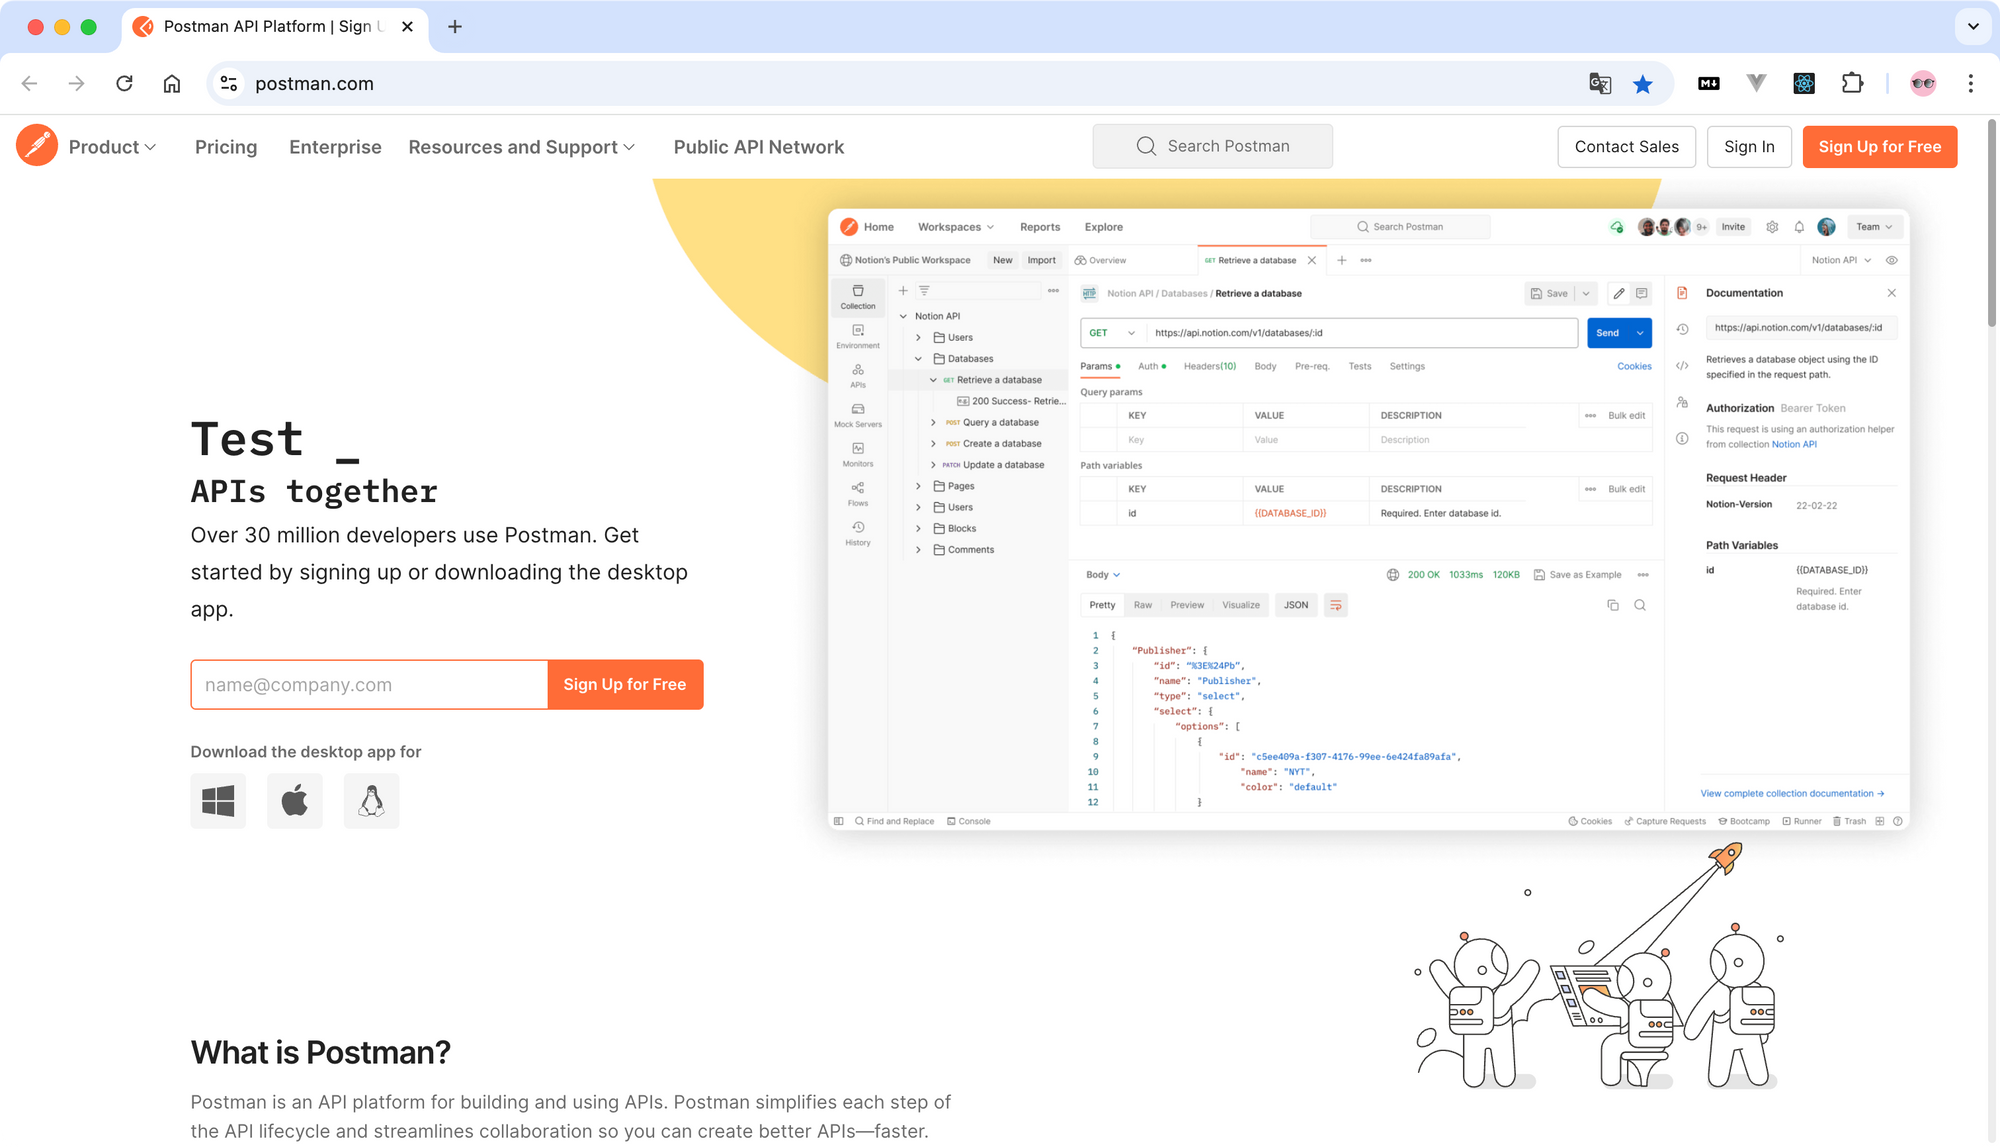
Task: Toggle the Params tab active state
Action: (x=1098, y=365)
